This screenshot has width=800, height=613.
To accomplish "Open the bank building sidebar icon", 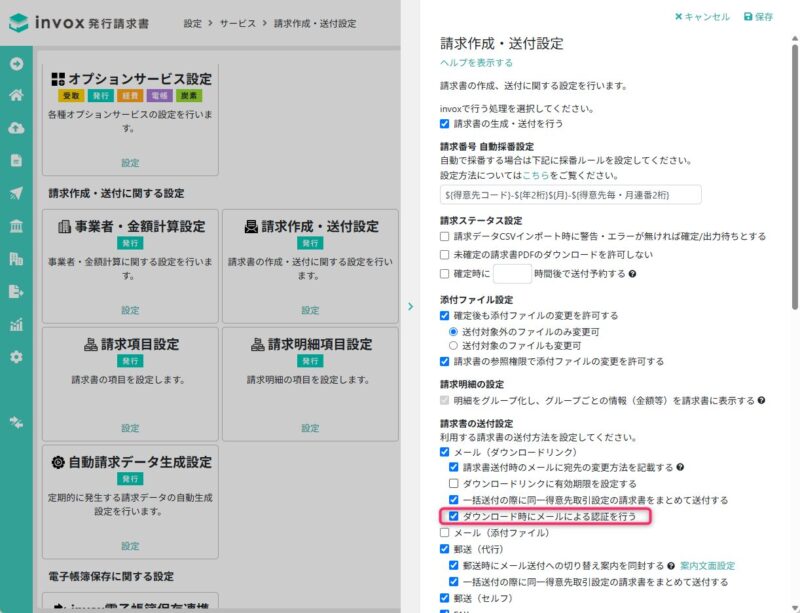I will (x=16, y=226).
